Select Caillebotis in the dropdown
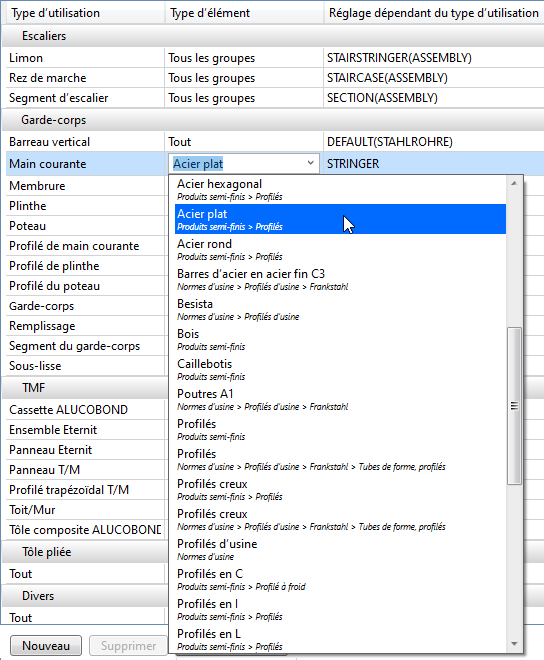This screenshot has height=660, width=544. point(340,369)
